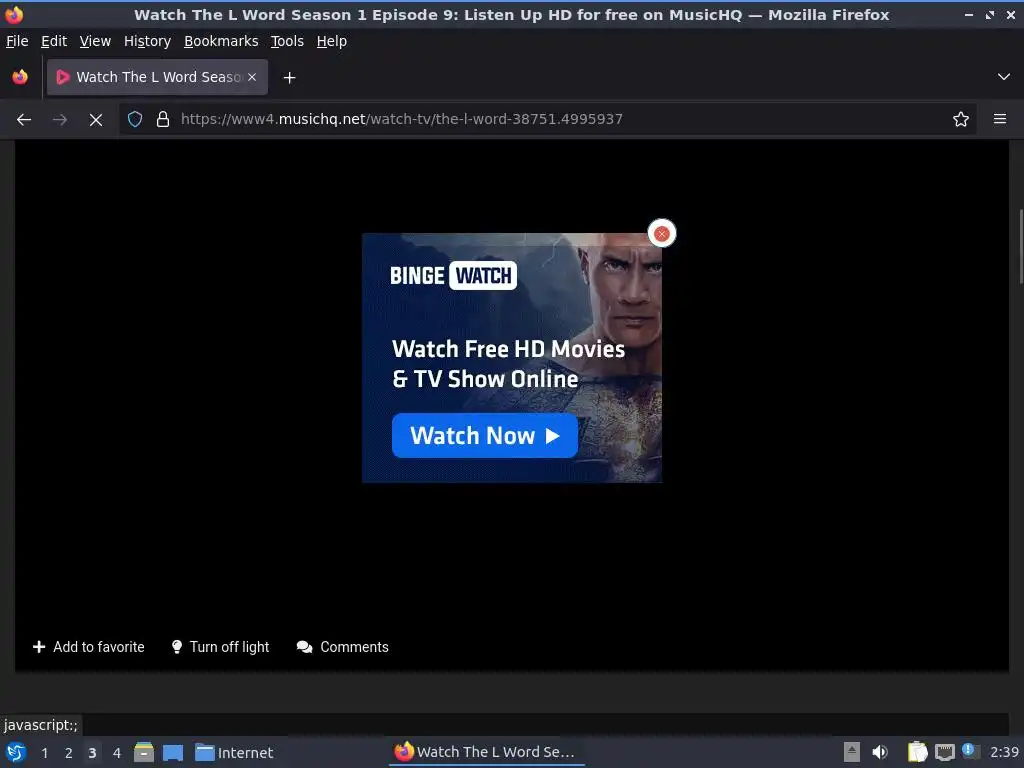
Task: Switch to workspace 4
Action: [117, 753]
